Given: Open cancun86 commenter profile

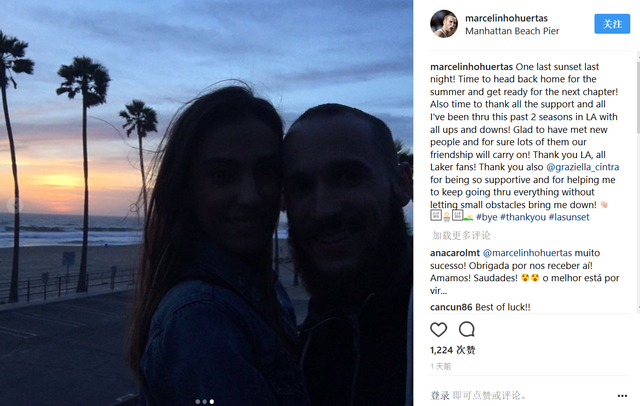Looking at the screenshot, I should (x=451, y=307).
